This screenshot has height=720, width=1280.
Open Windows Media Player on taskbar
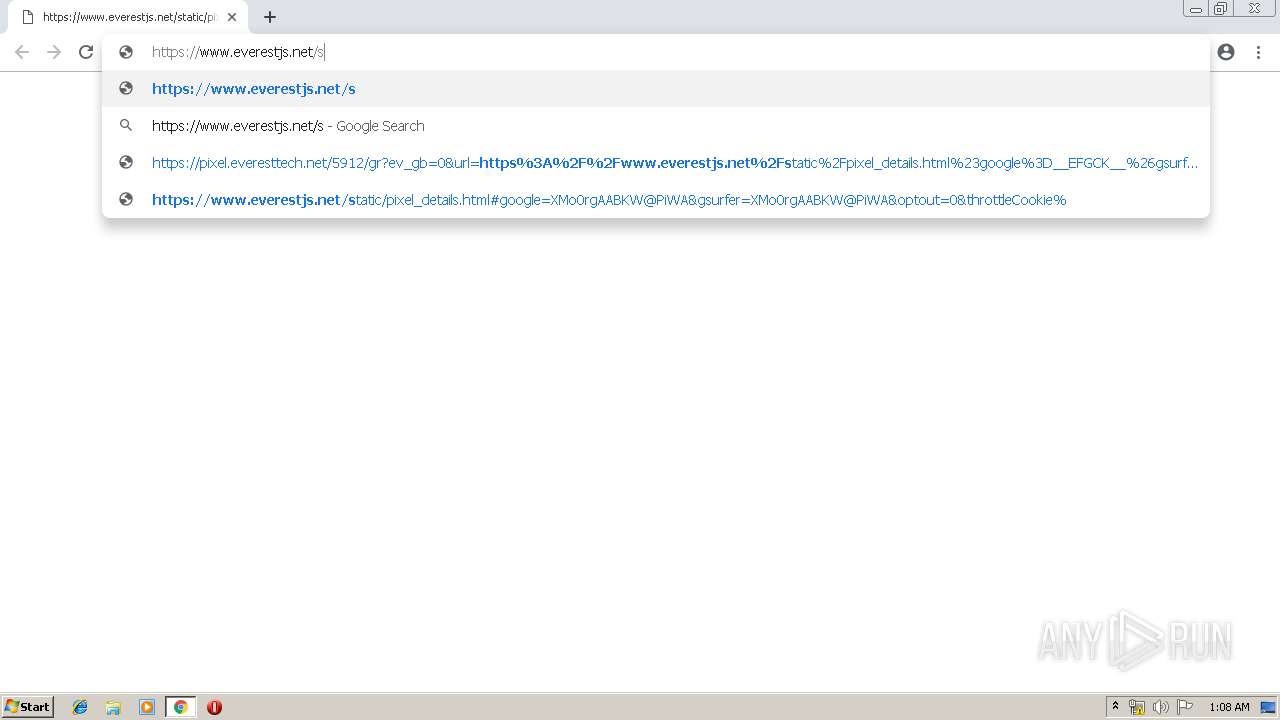click(x=147, y=707)
